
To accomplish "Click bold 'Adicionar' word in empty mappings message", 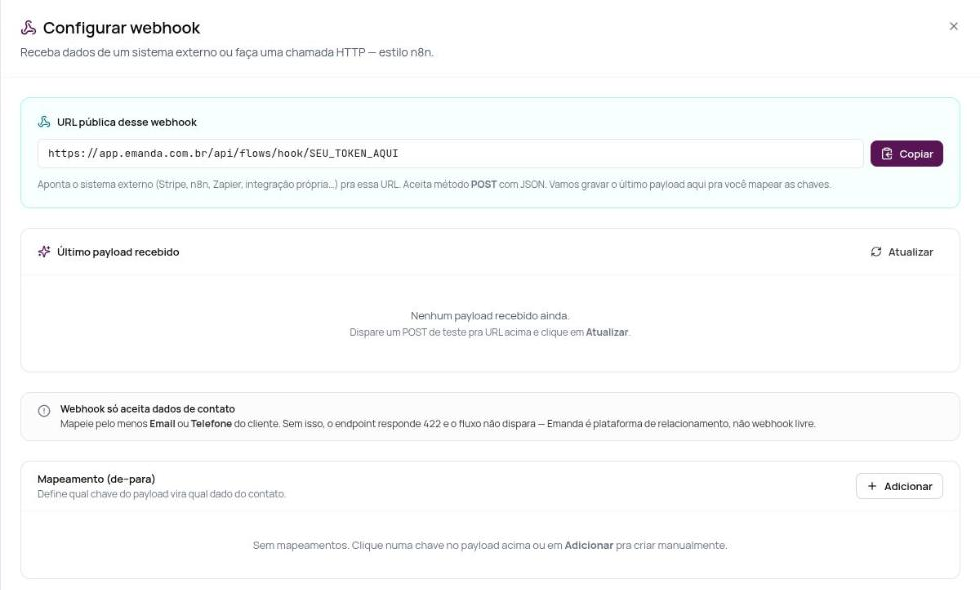I will point(589,545).
